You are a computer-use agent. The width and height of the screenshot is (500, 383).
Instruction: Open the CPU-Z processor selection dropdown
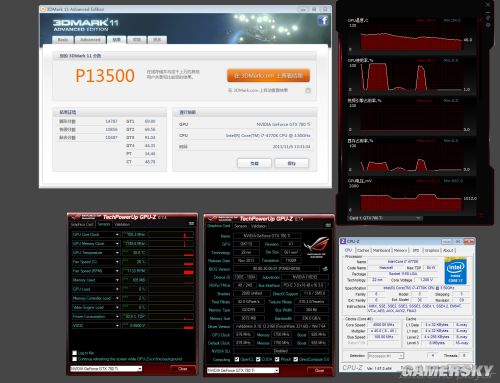point(386,356)
